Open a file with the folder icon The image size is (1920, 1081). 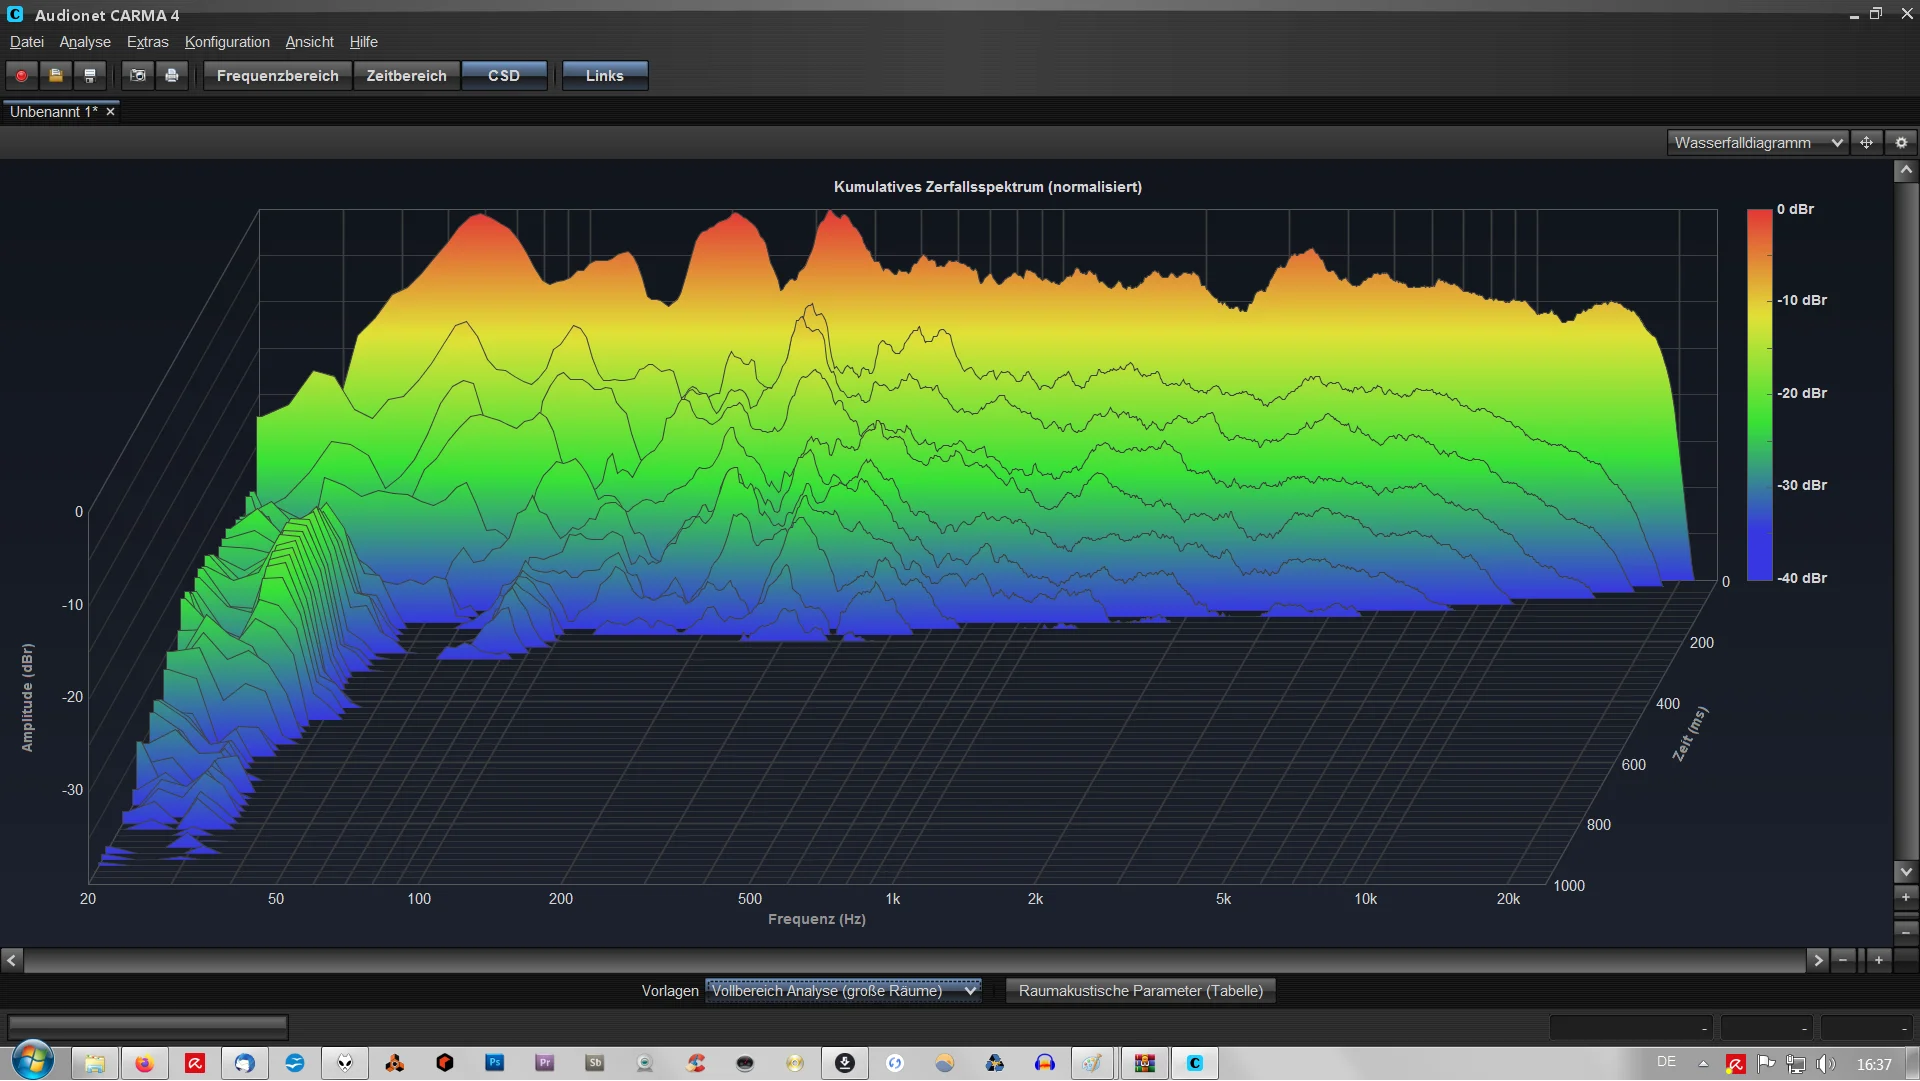click(56, 76)
